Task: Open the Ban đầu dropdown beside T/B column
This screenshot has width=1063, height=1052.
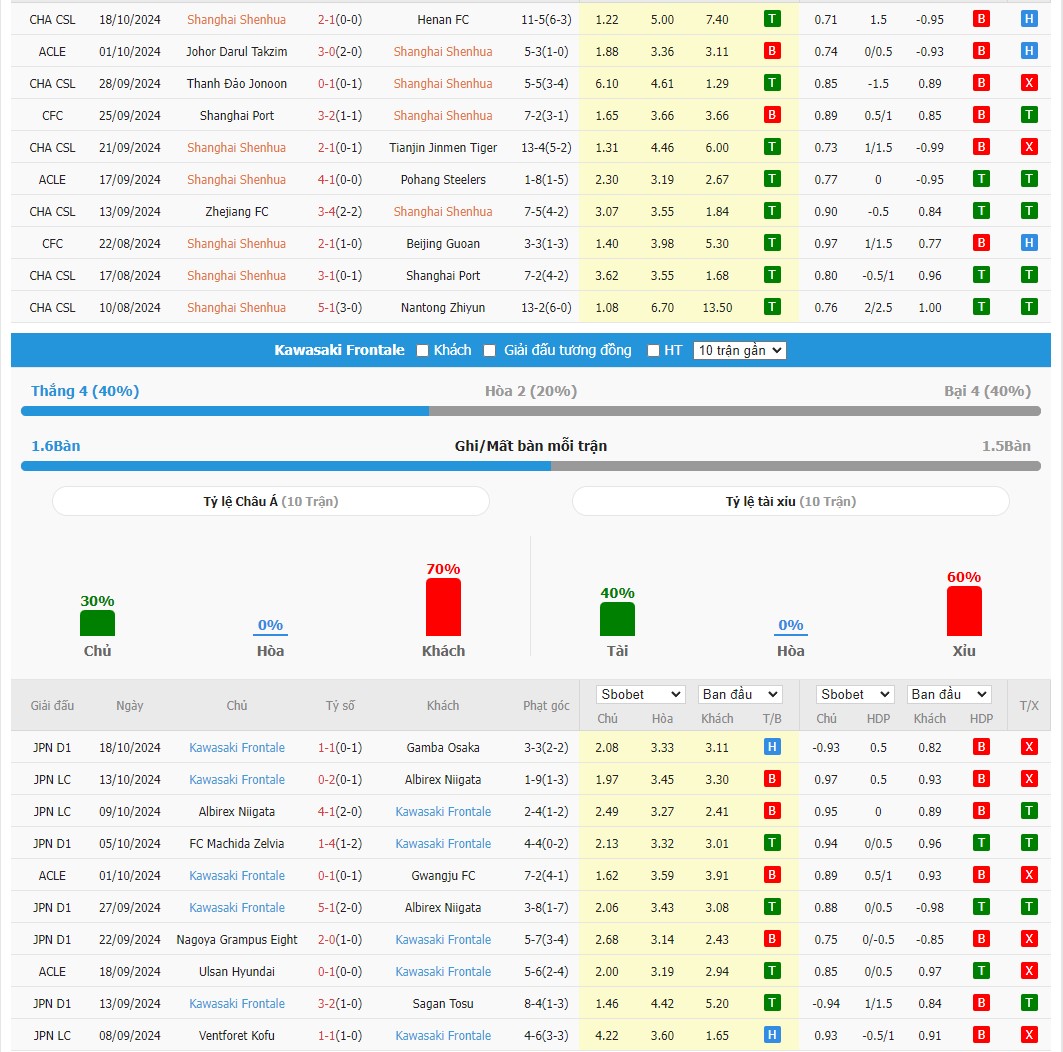Action: pyautogui.click(x=740, y=694)
